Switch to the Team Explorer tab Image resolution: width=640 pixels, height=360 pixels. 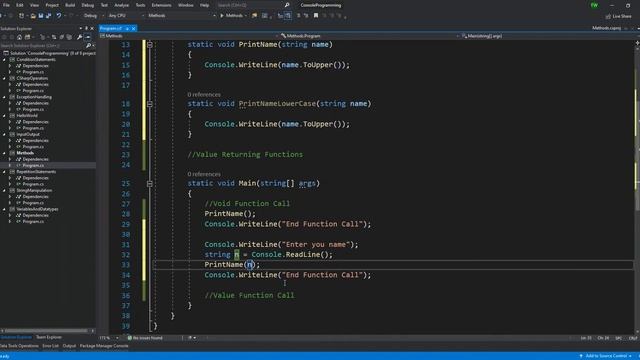pyautogui.click(x=49, y=337)
